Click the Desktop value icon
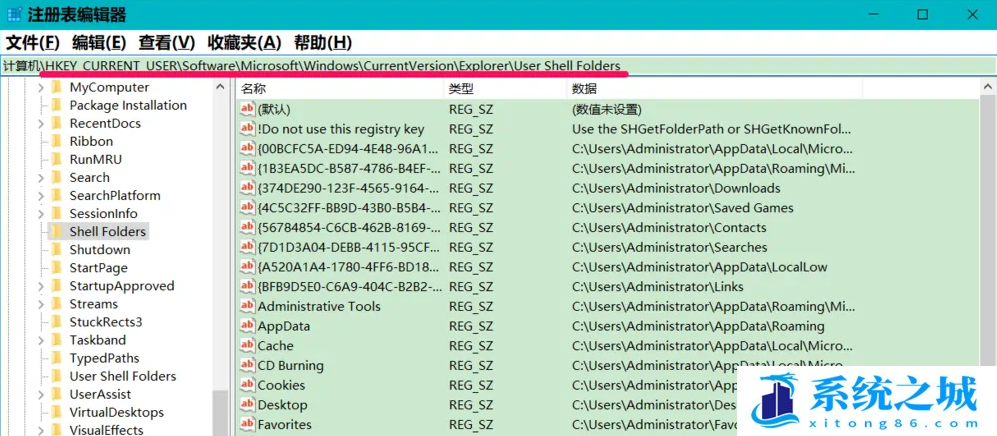 coord(247,405)
